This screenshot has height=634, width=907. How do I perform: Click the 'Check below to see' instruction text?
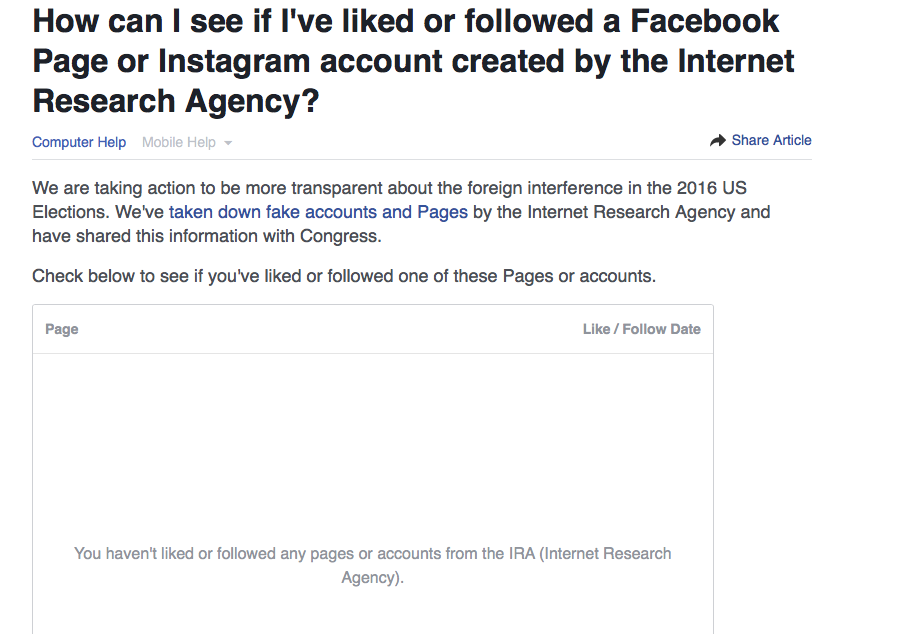[344, 276]
